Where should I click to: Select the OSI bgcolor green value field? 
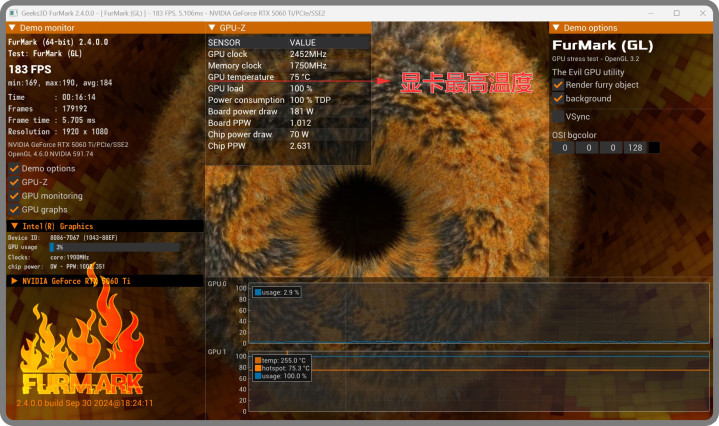(x=588, y=148)
